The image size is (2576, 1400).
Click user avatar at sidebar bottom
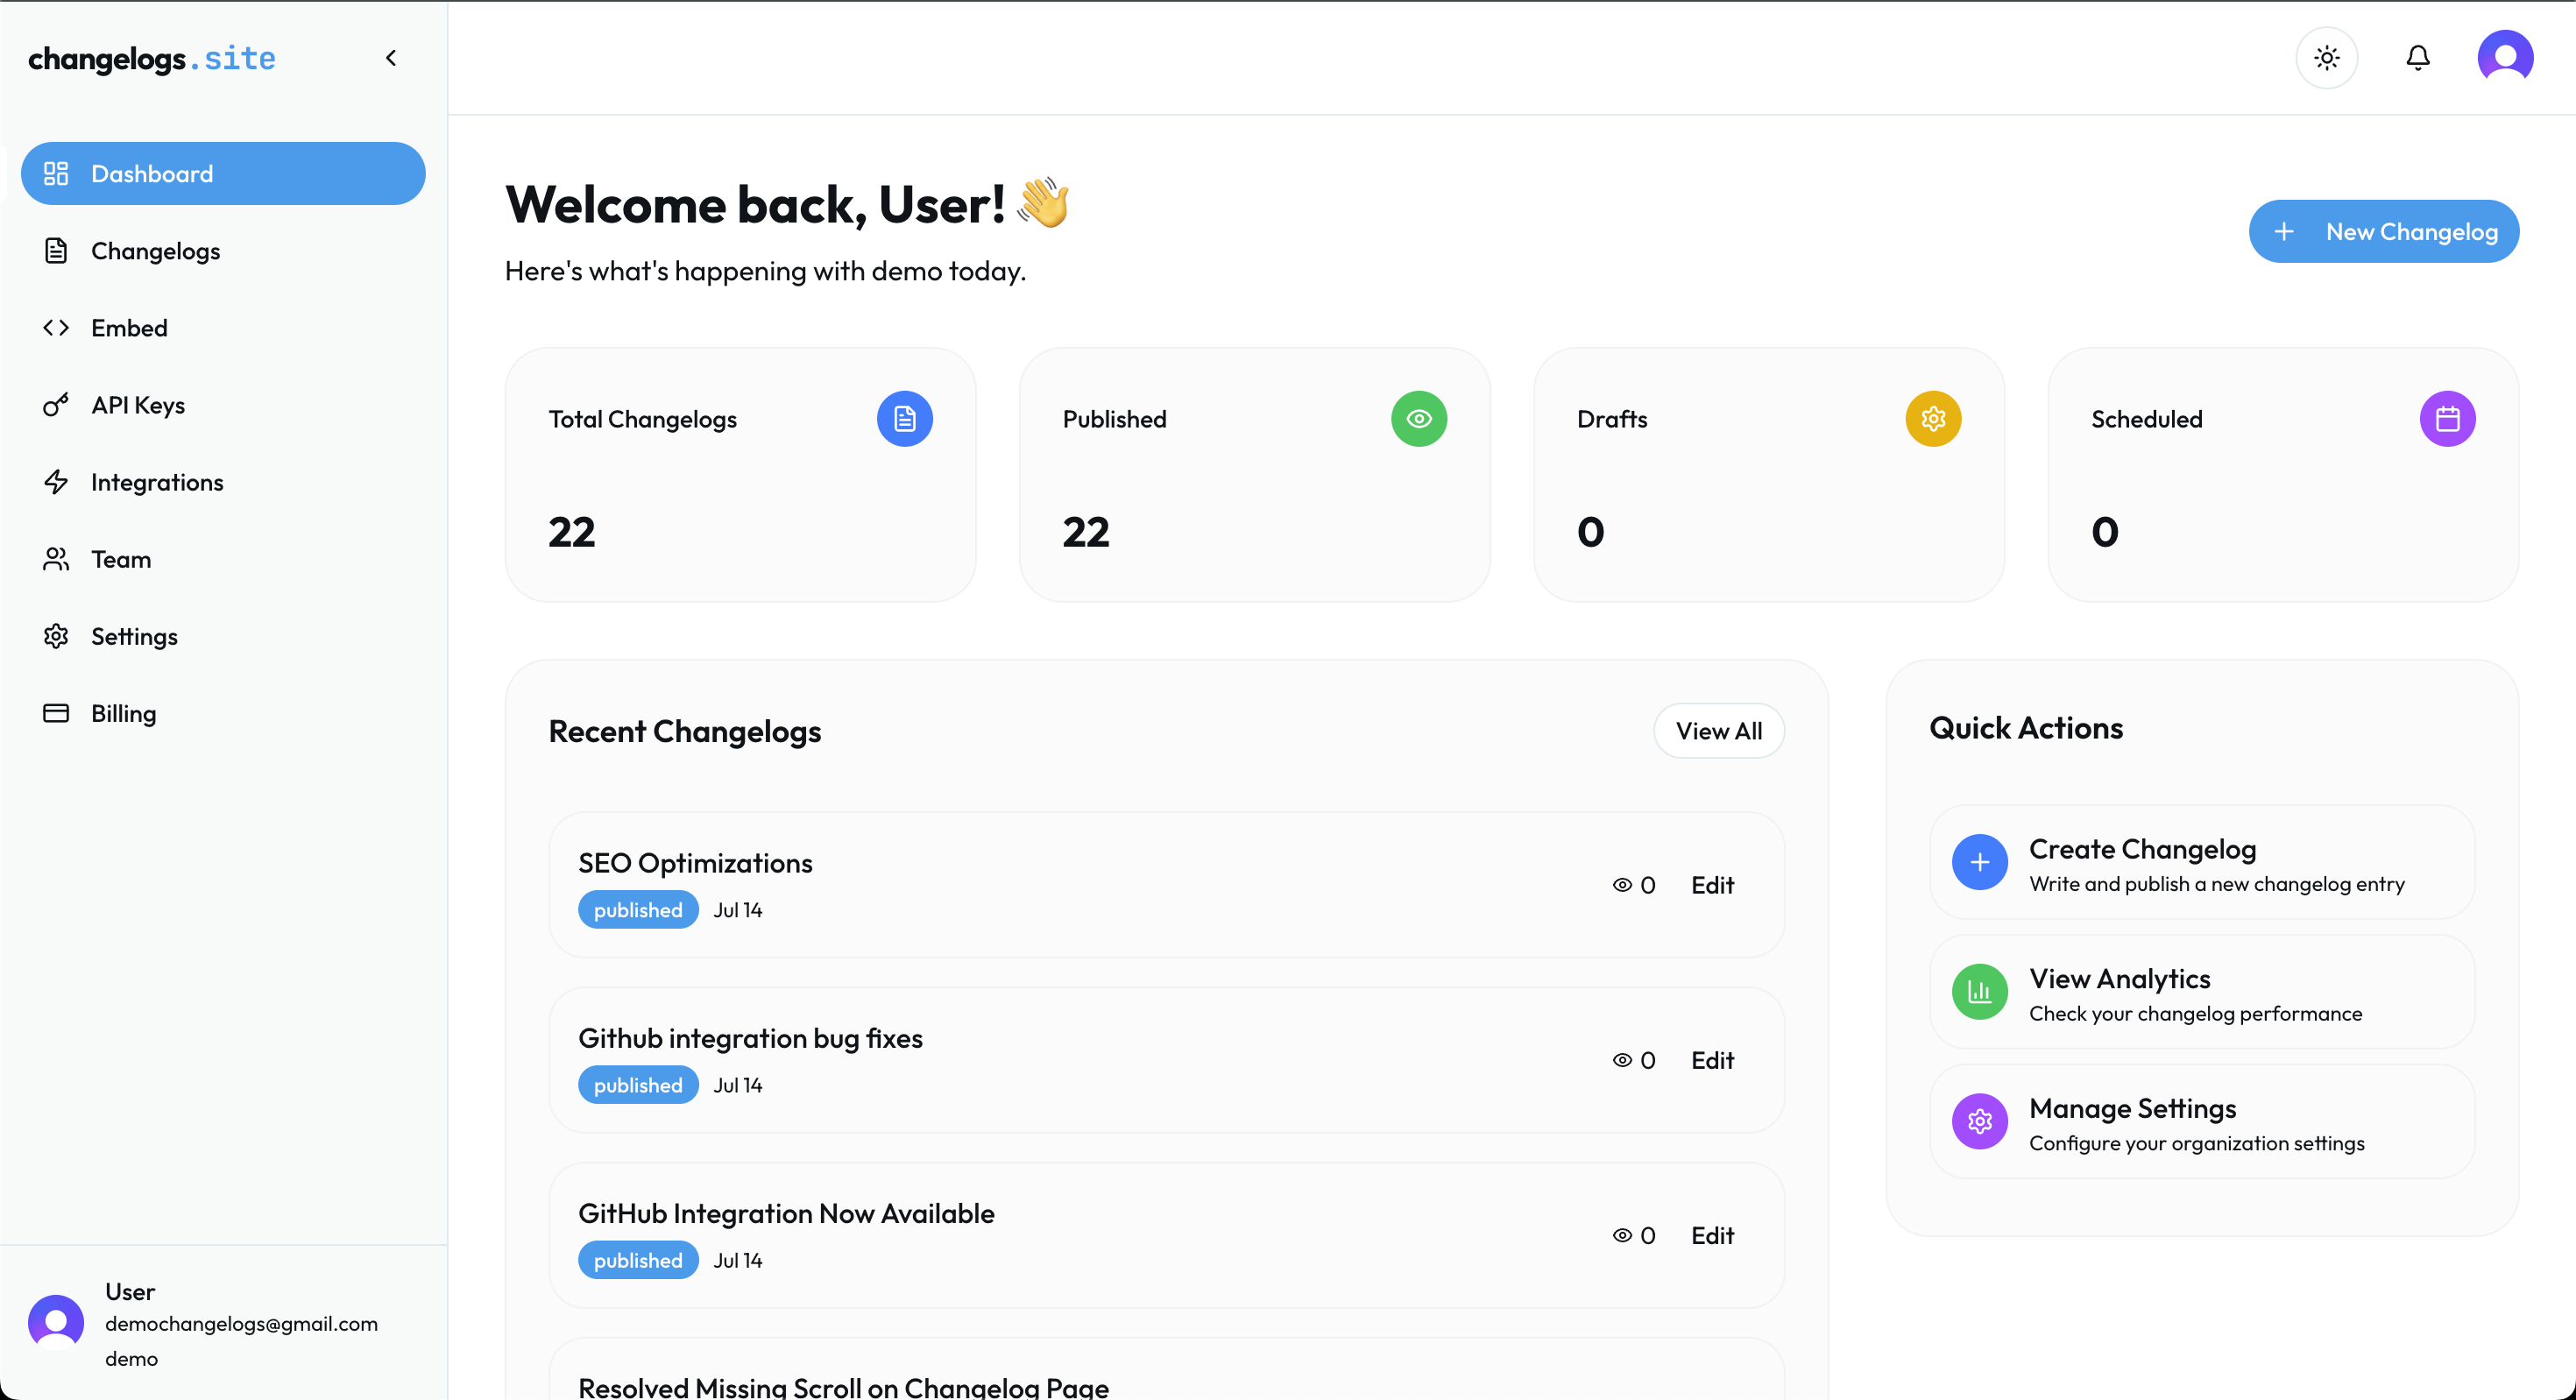(56, 1322)
